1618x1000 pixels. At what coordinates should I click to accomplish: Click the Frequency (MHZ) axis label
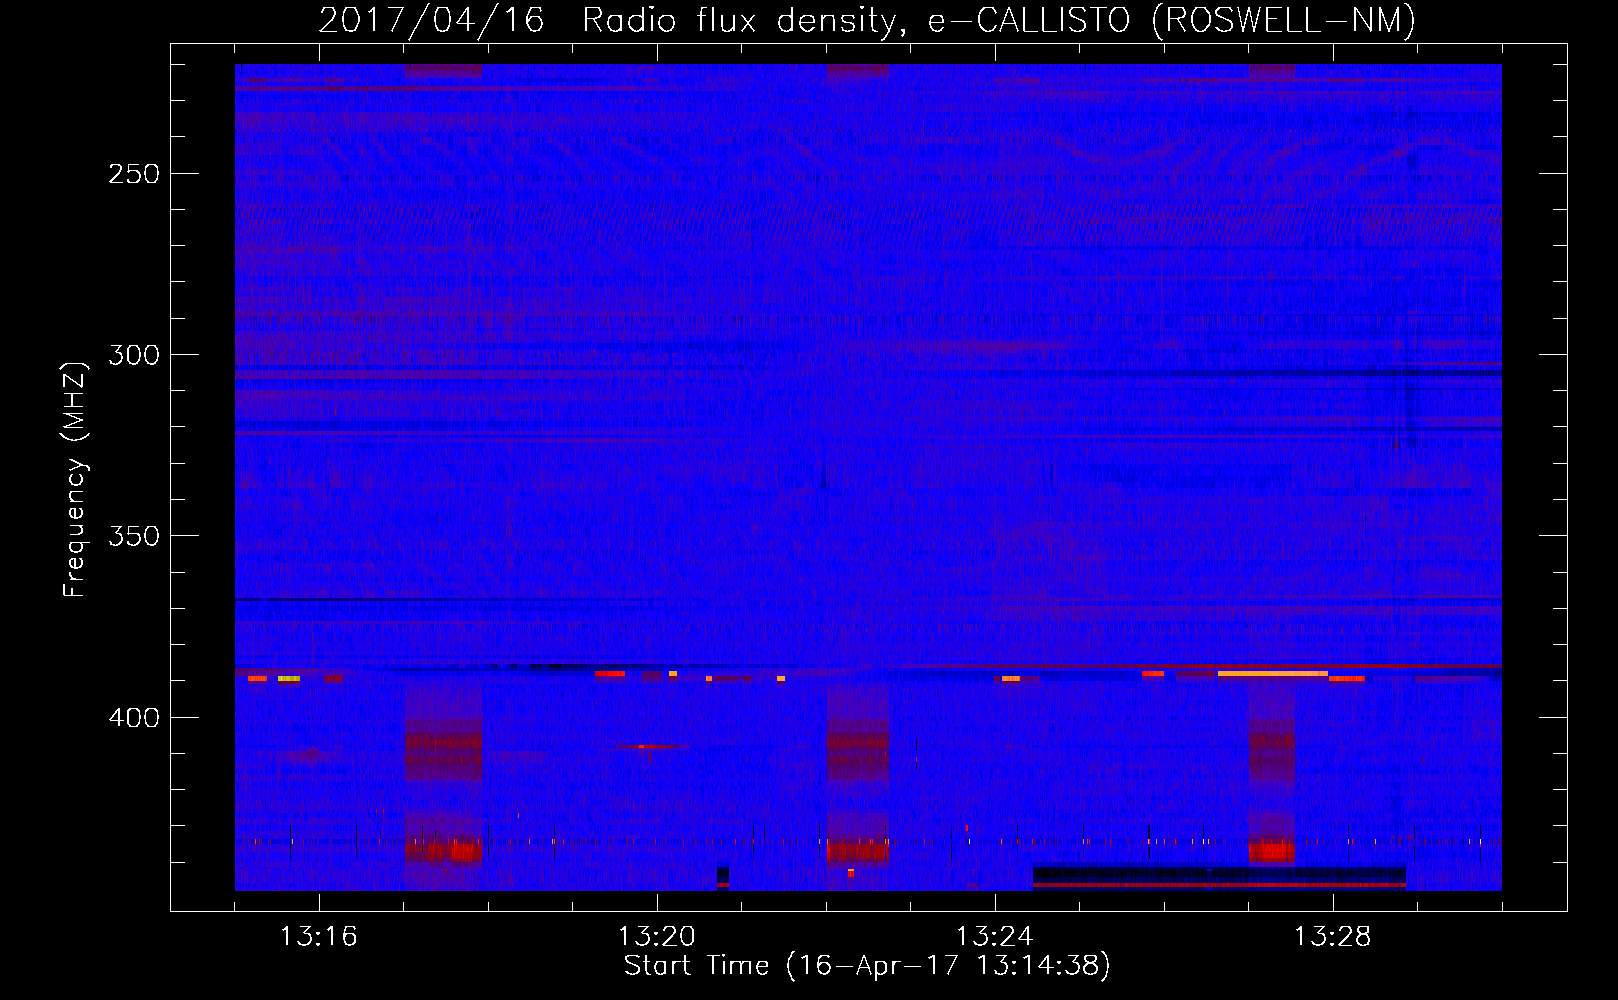click(x=76, y=479)
